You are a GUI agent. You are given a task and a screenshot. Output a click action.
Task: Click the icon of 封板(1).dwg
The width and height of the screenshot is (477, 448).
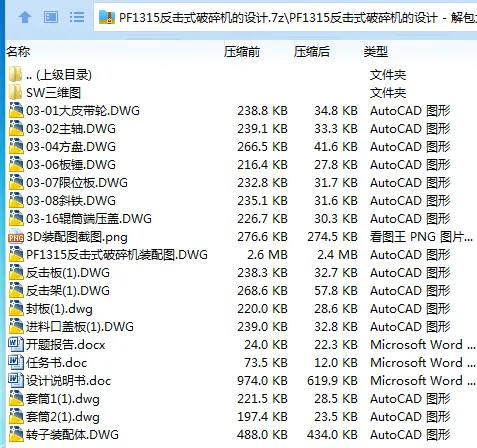(x=16, y=308)
